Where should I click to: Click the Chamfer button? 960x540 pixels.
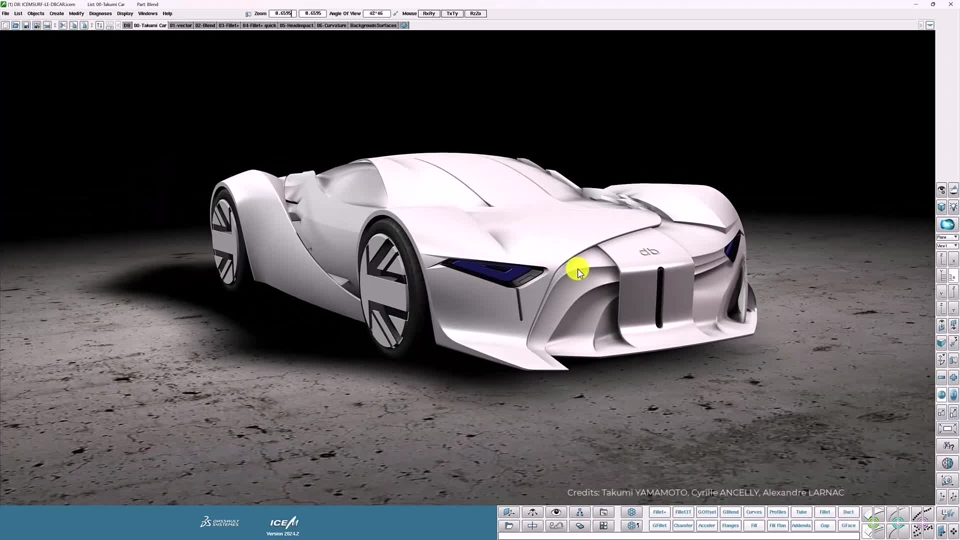click(683, 525)
